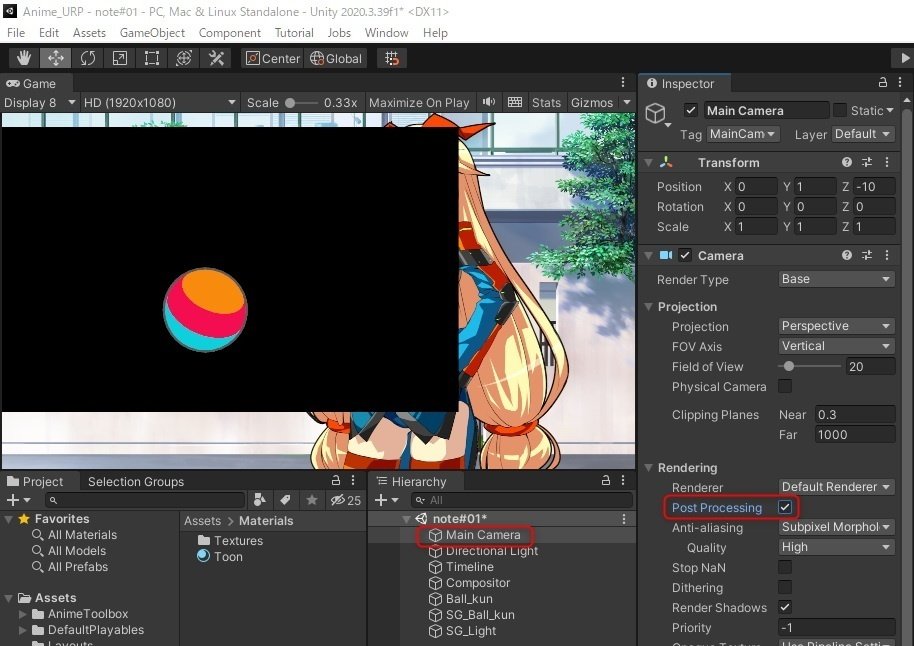Lock the Inspector panel

click(883, 83)
